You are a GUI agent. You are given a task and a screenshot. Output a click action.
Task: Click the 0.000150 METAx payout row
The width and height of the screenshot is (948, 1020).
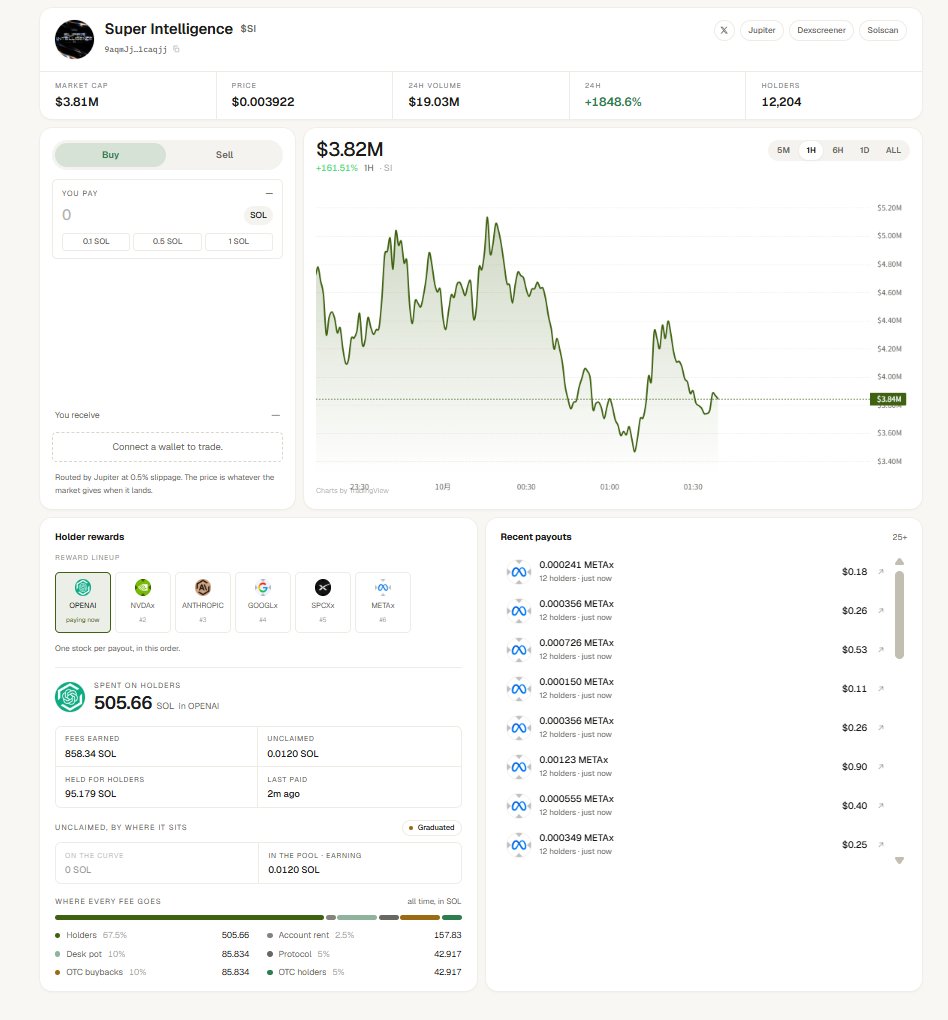coord(696,688)
